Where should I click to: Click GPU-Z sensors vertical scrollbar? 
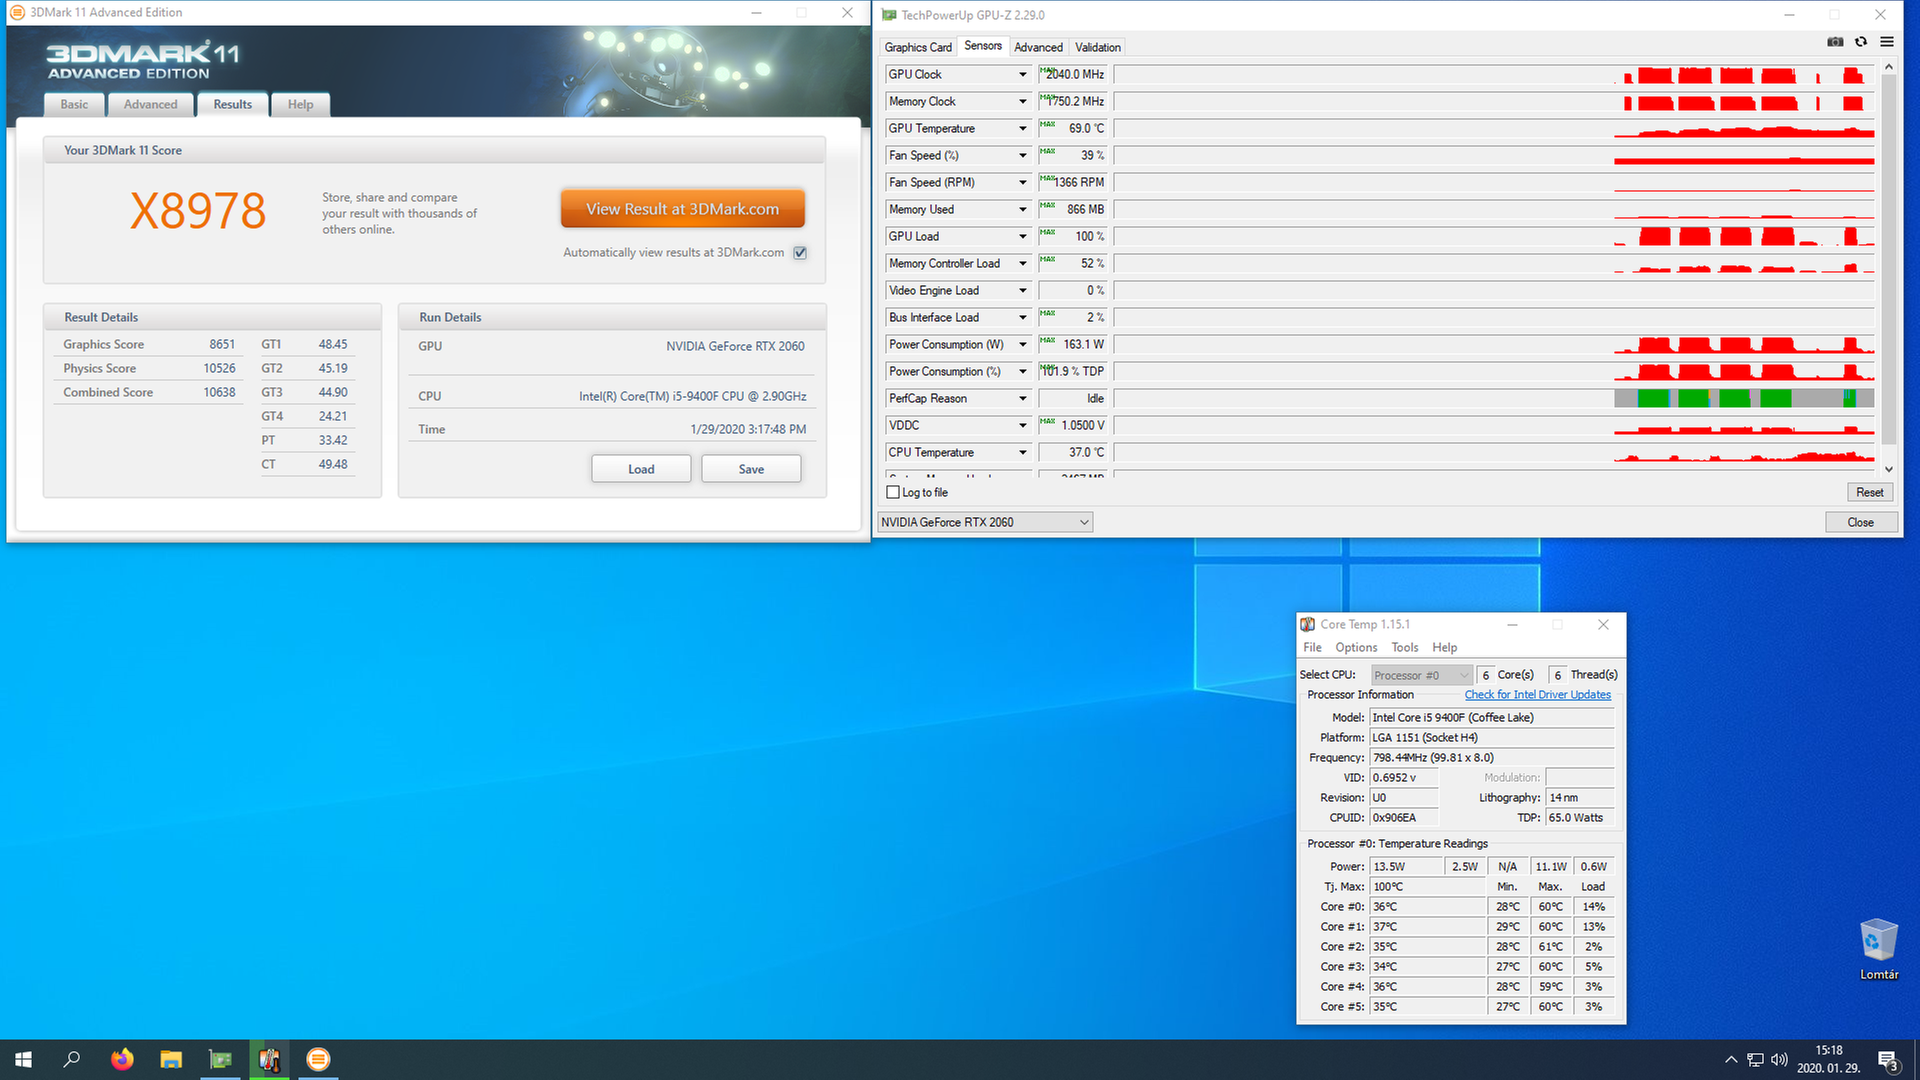pos(1888,260)
